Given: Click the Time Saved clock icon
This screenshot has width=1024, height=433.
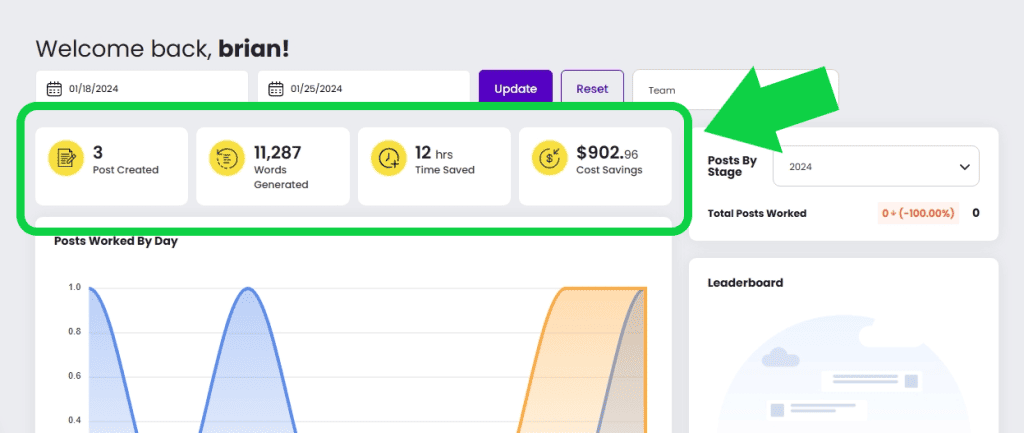Looking at the screenshot, I should tap(389, 159).
